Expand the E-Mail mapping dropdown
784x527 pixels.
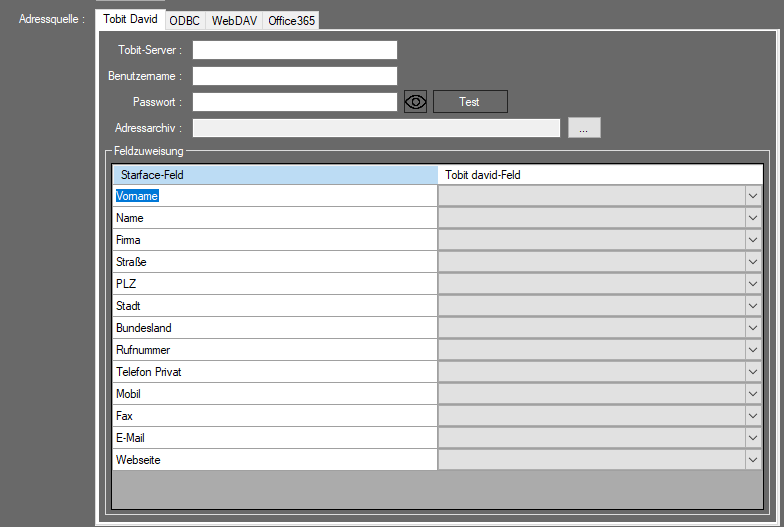click(x=753, y=438)
